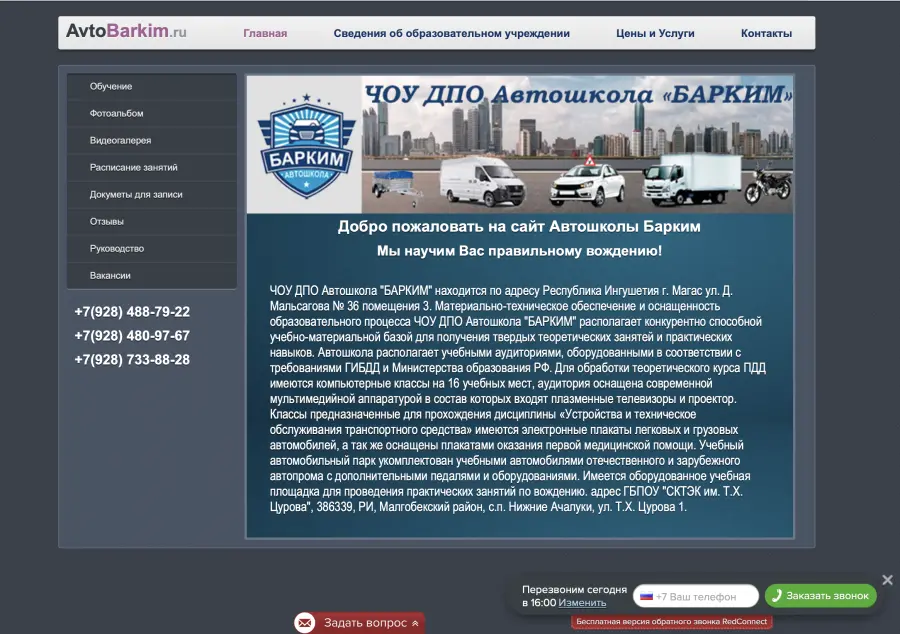Go to Цены и Услуги page
This screenshot has width=900, height=634.
pyautogui.click(x=655, y=33)
